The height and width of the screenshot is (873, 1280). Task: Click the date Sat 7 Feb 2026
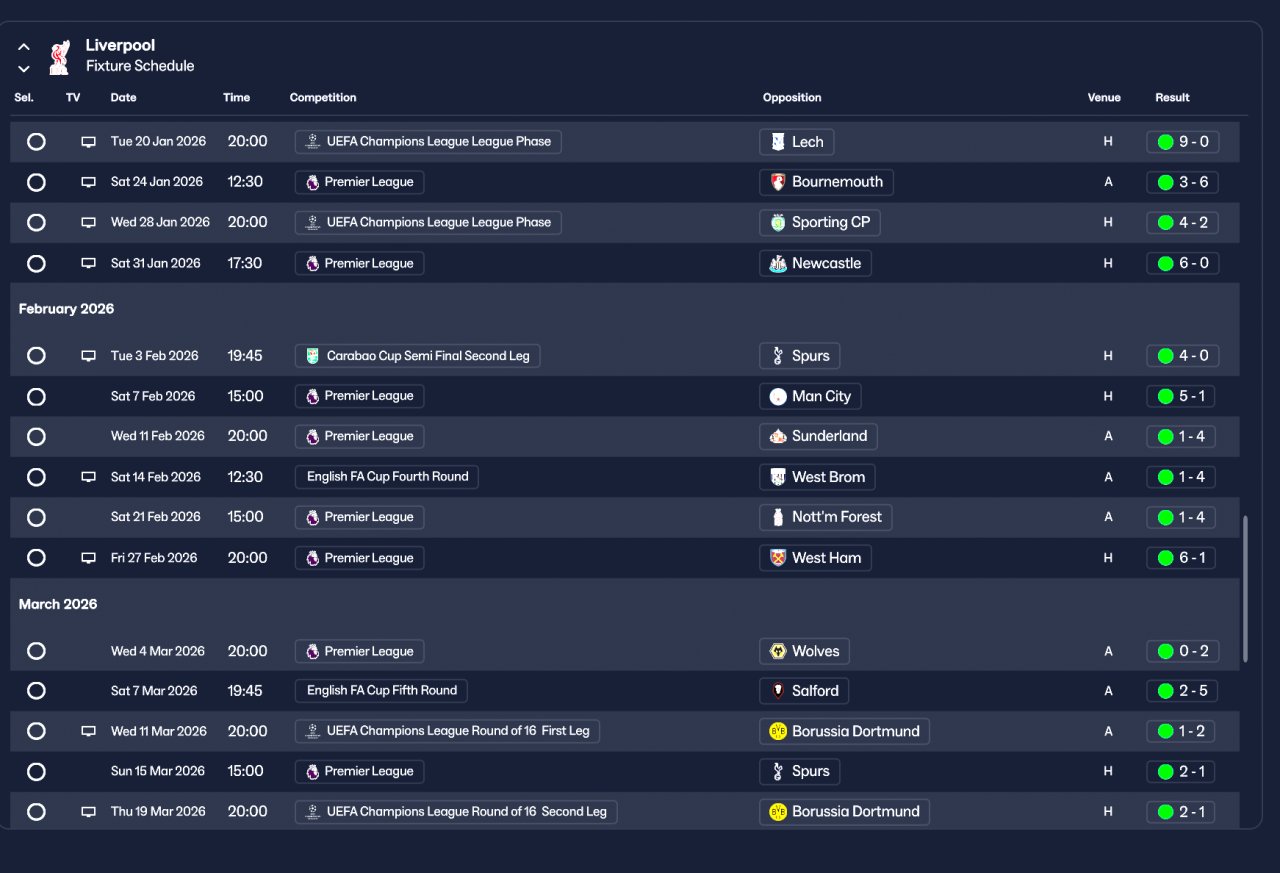coord(153,397)
